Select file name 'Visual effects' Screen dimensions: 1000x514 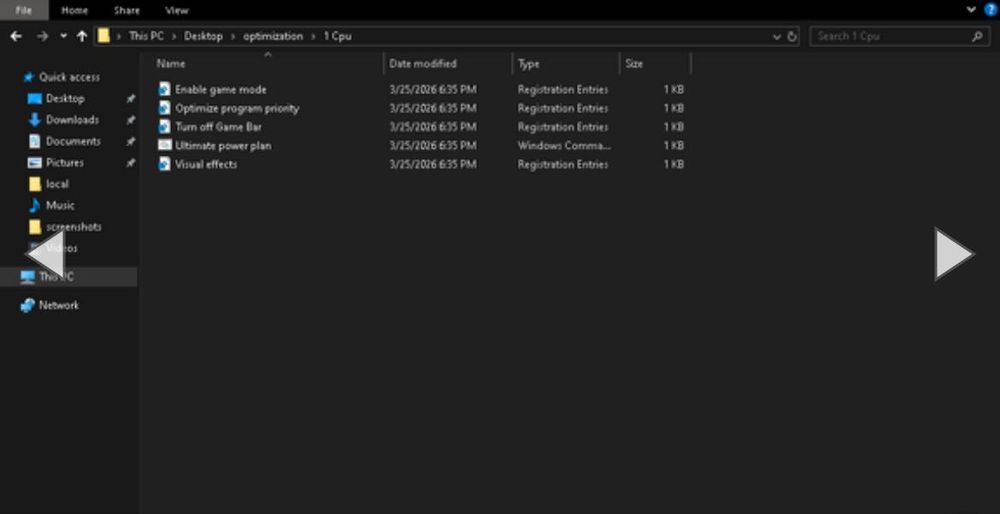click(x=206, y=164)
